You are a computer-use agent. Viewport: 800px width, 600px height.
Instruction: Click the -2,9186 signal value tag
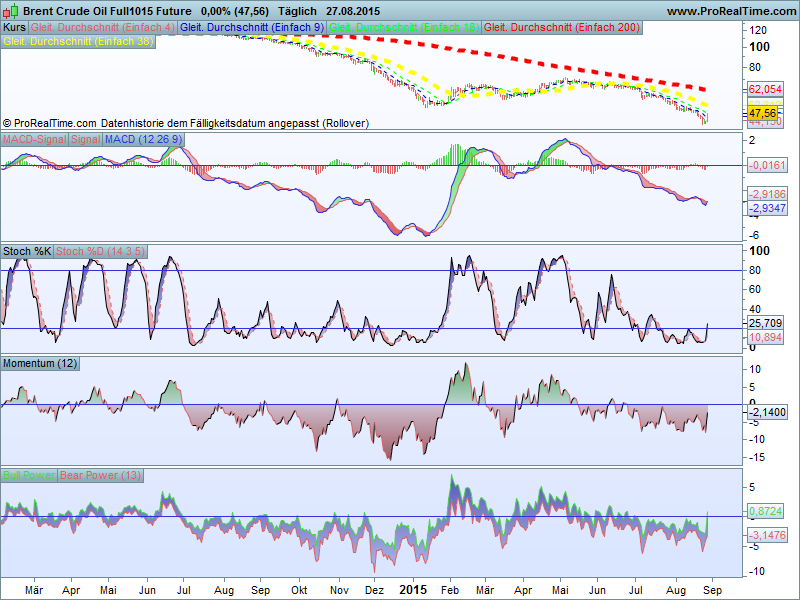[768, 194]
